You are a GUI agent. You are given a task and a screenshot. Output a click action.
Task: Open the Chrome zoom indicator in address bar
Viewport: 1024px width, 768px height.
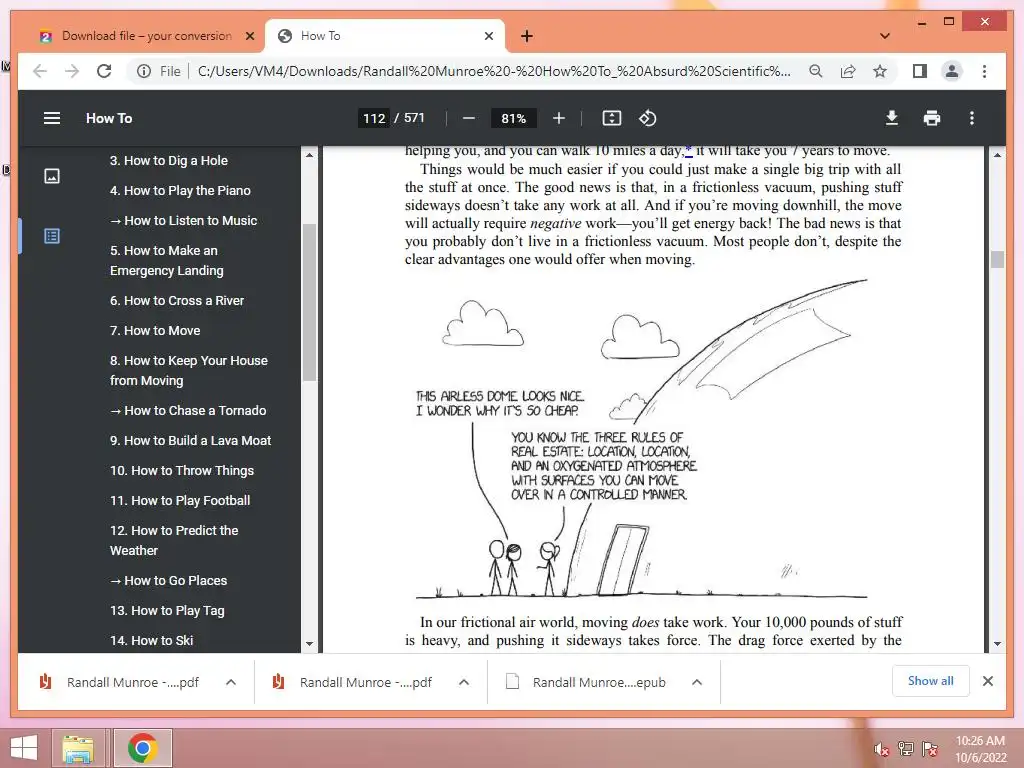pyautogui.click(x=816, y=71)
